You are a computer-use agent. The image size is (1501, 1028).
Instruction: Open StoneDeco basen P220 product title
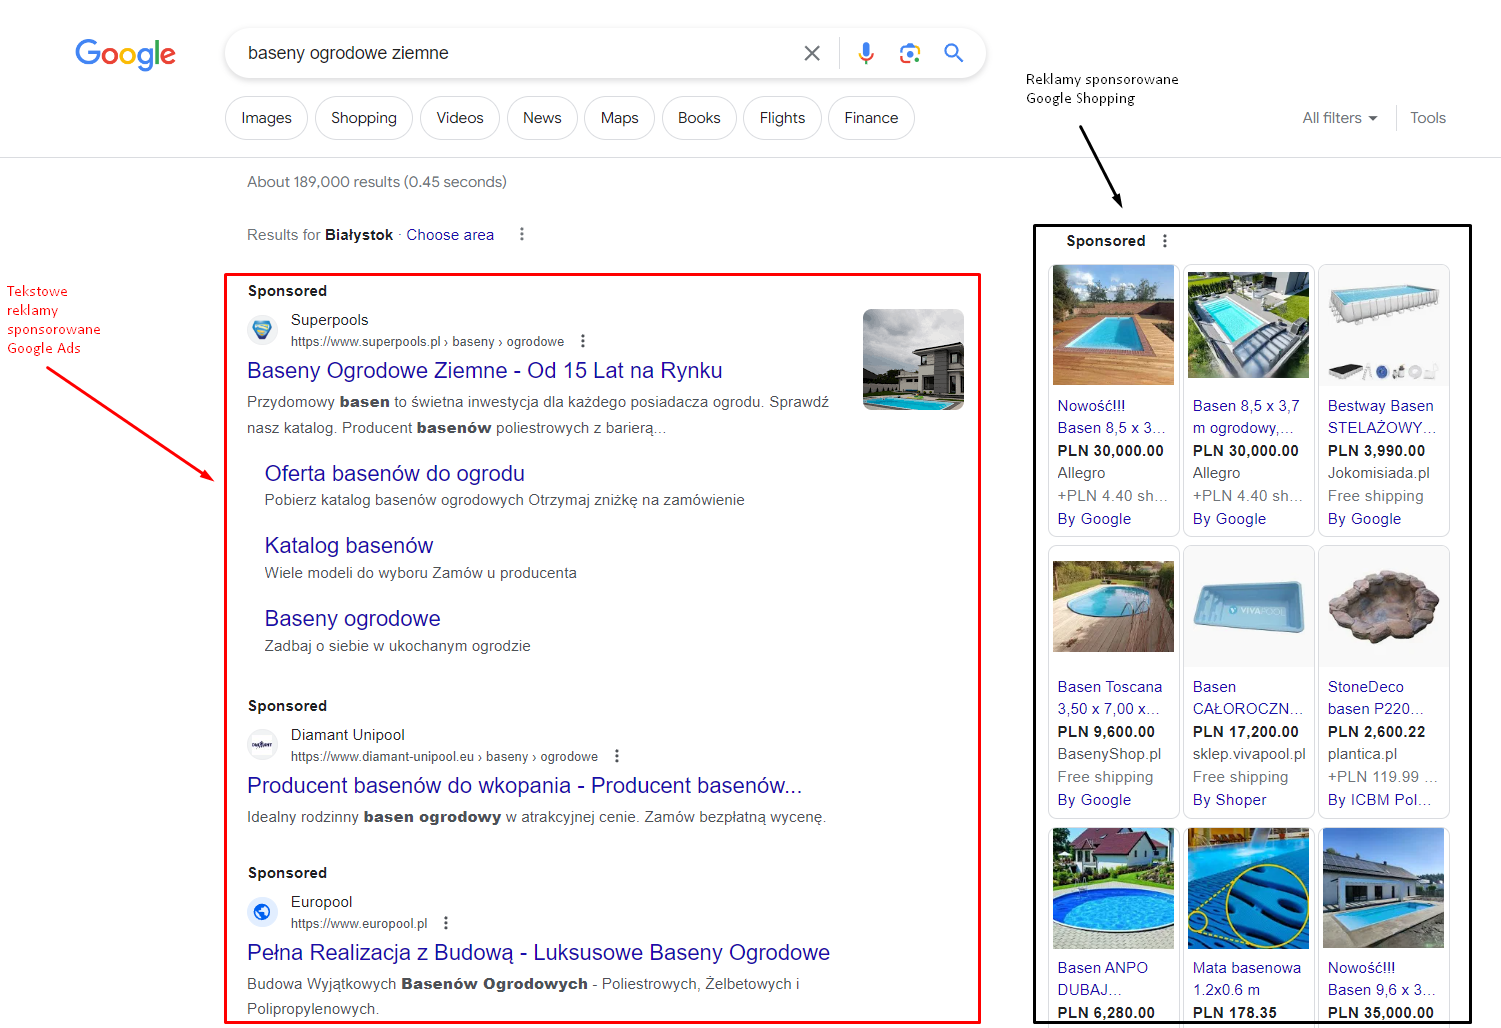(x=1375, y=698)
